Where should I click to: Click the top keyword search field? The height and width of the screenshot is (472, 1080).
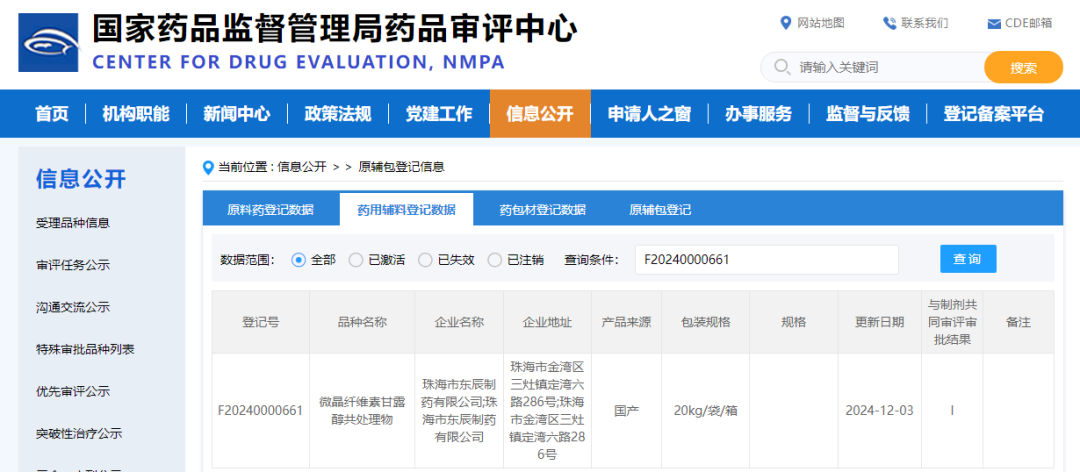click(x=885, y=68)
